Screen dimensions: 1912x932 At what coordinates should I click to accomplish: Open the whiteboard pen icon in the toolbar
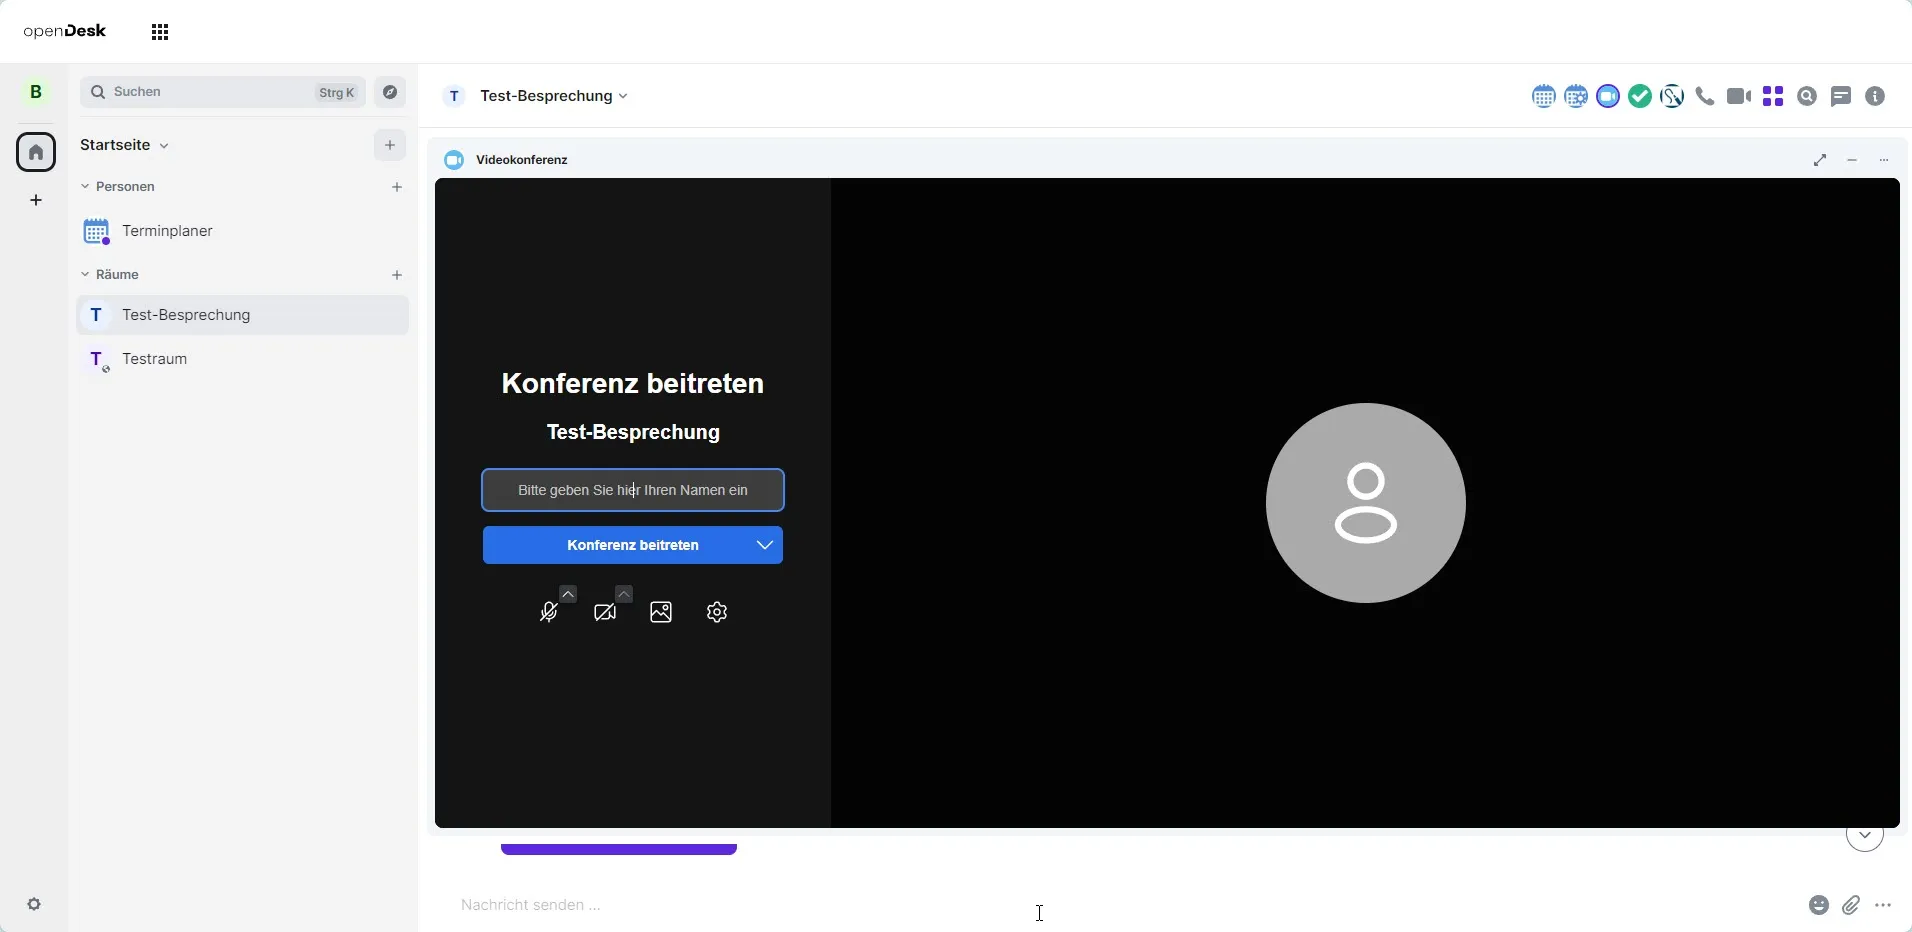[x=1673, y=96]
